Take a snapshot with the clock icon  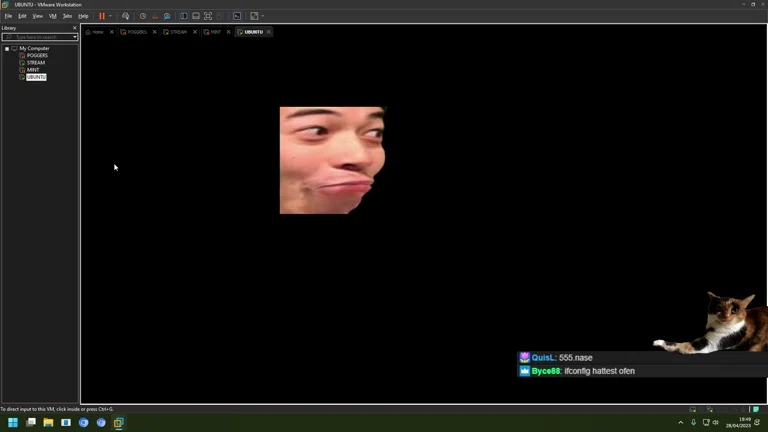point(143,16)
